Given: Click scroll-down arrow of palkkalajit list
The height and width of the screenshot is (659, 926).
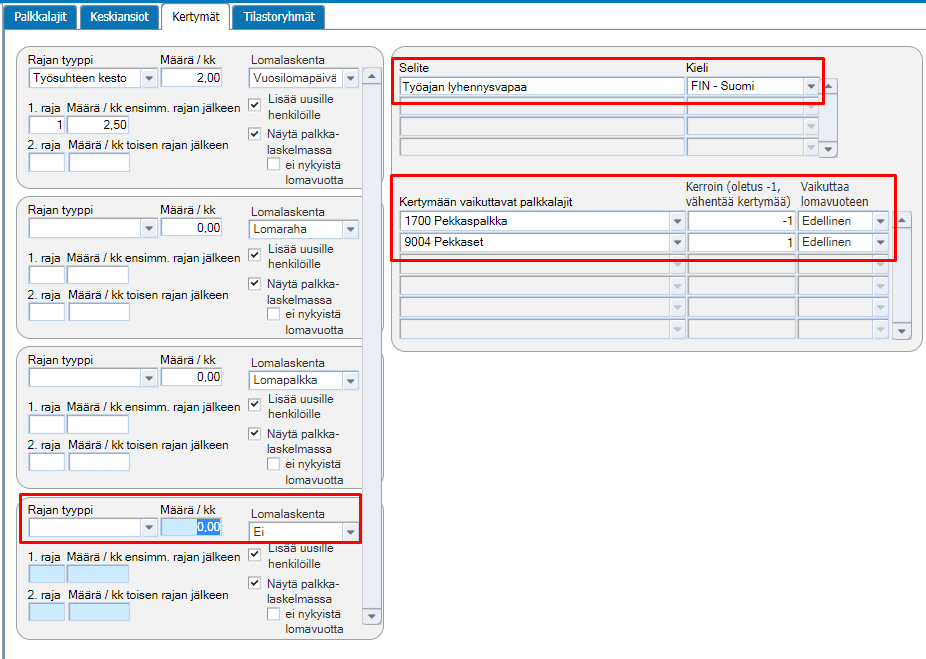Looking at the screenshot, I should click(x=902, y=331).
